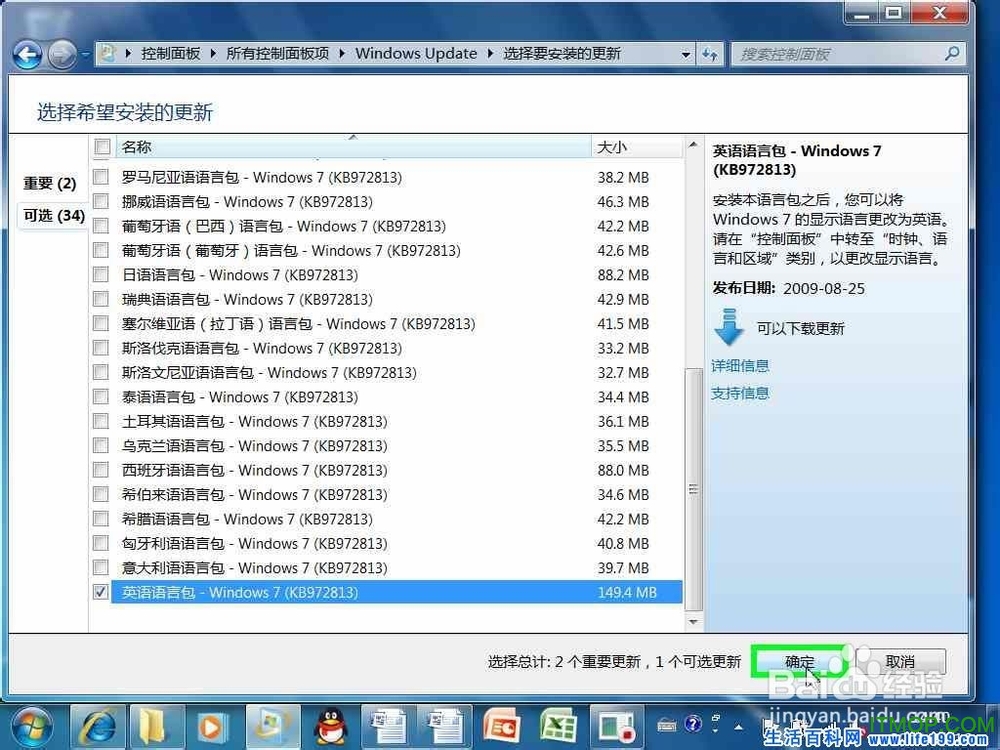This screenshot has height=750, width=1000.
Task: Open the recent pages dropdown arrow beside Forward
Action: coord(85,55)
